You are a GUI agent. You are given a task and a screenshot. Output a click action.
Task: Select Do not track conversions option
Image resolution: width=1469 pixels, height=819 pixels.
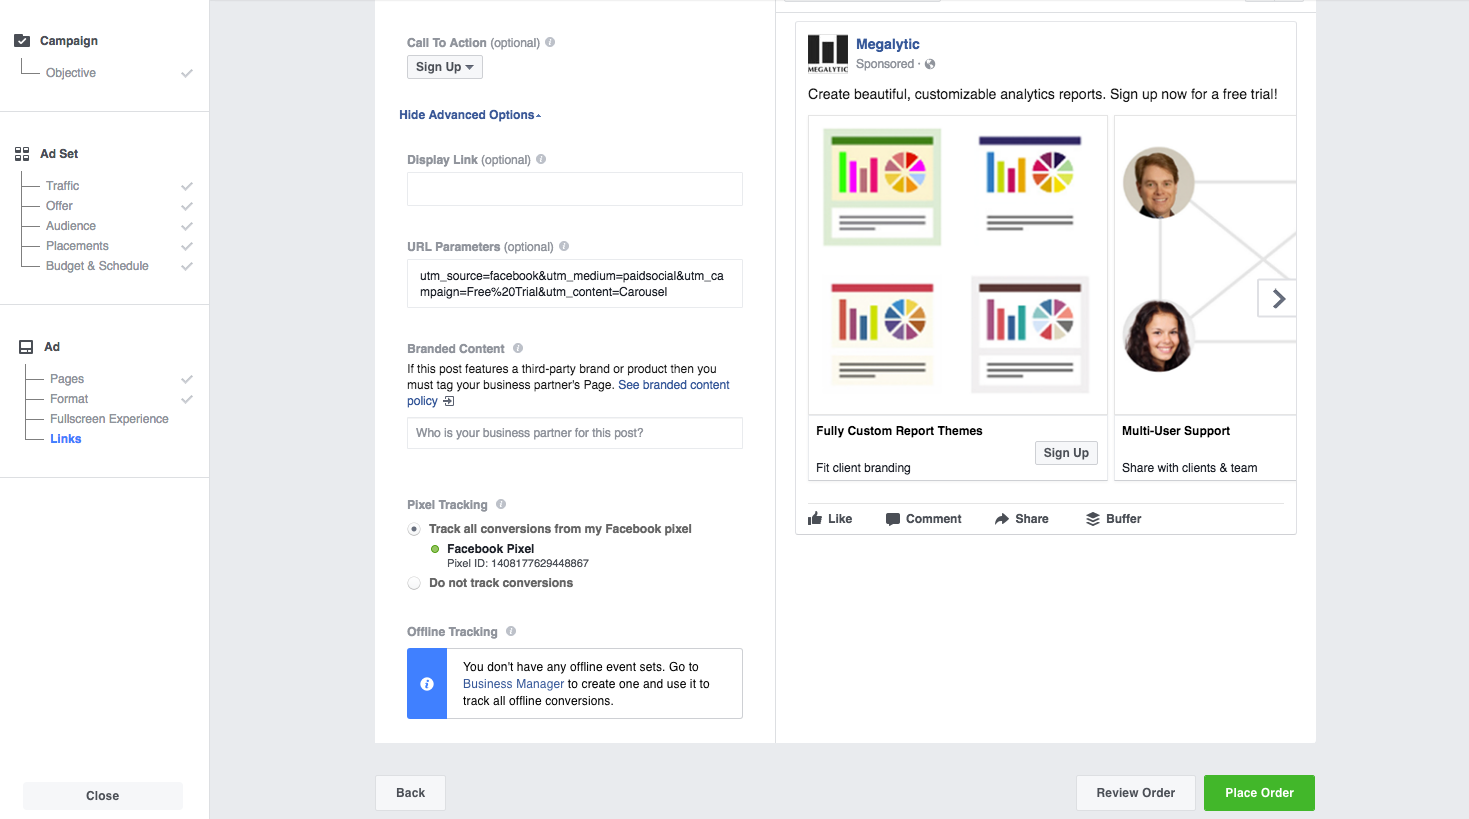coord(414,583)
